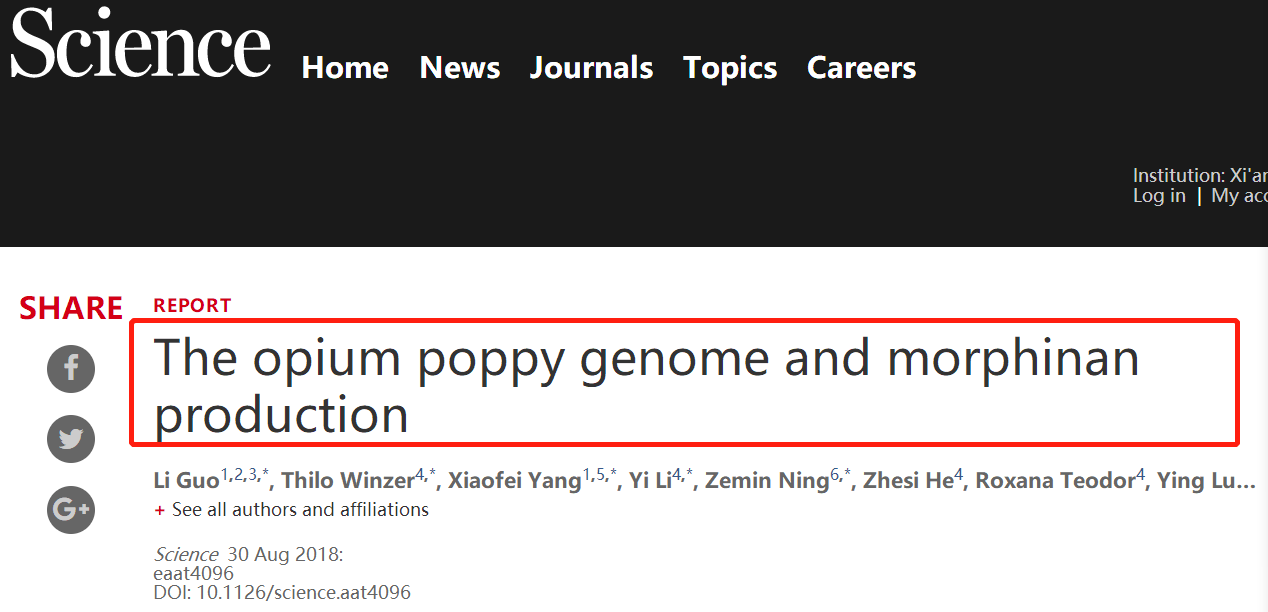Click author name Thilo Winzer

(348, 481)
